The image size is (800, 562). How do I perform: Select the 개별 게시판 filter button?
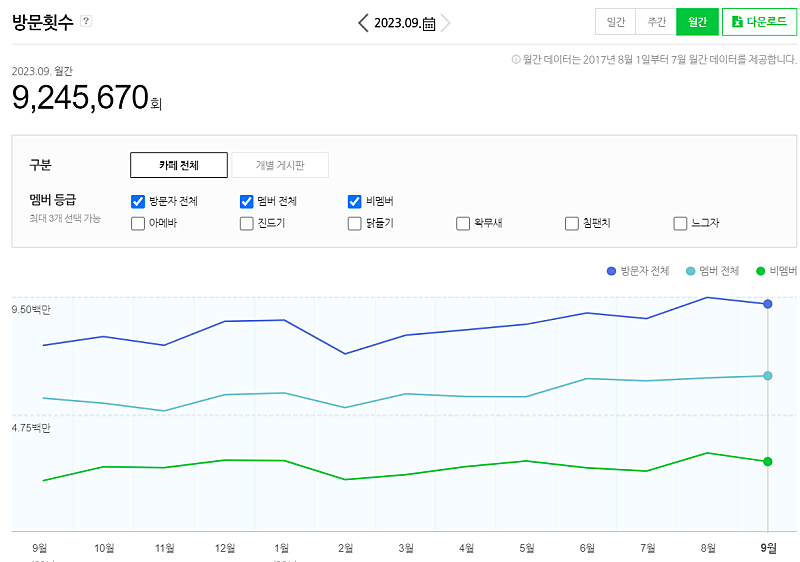(280, 165)
